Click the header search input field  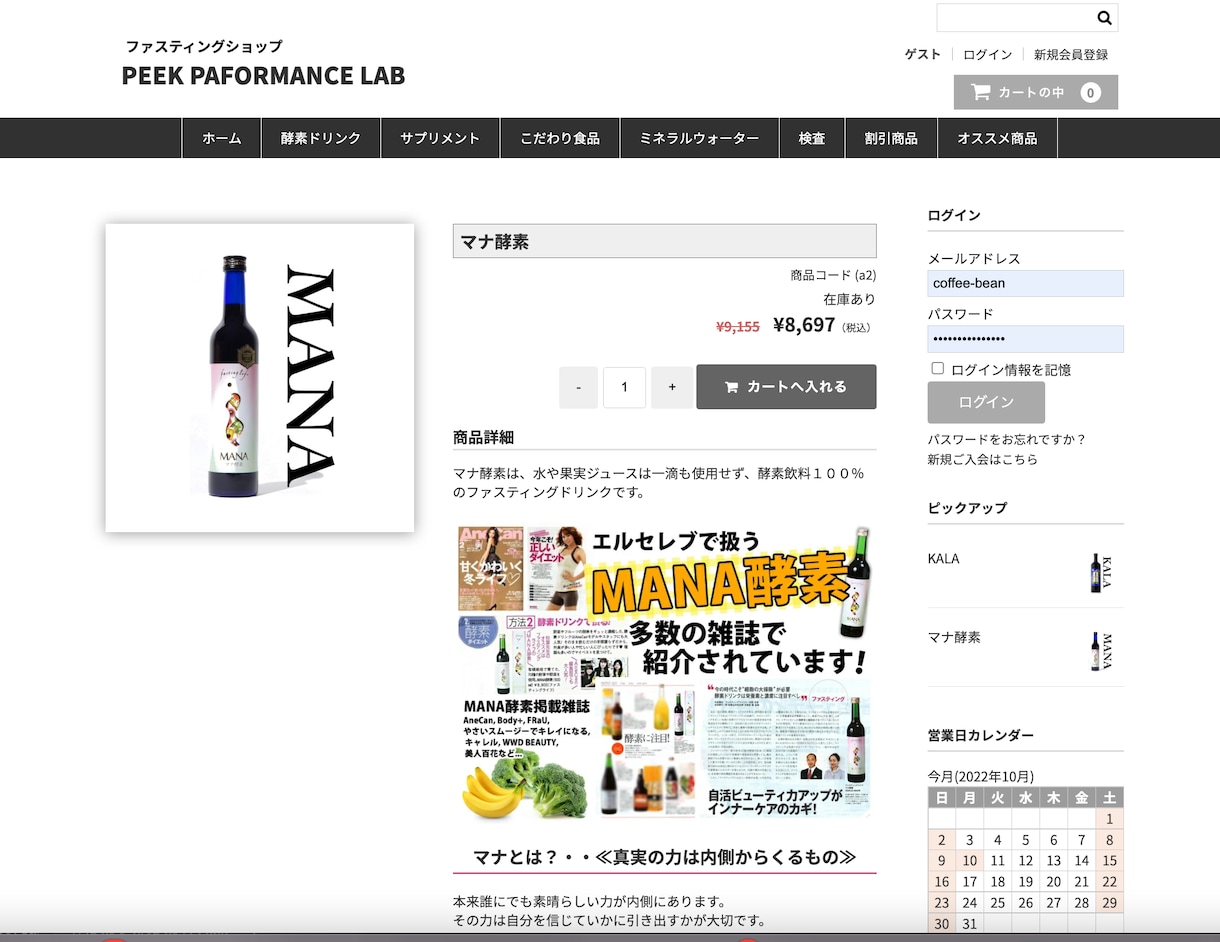1014,18
